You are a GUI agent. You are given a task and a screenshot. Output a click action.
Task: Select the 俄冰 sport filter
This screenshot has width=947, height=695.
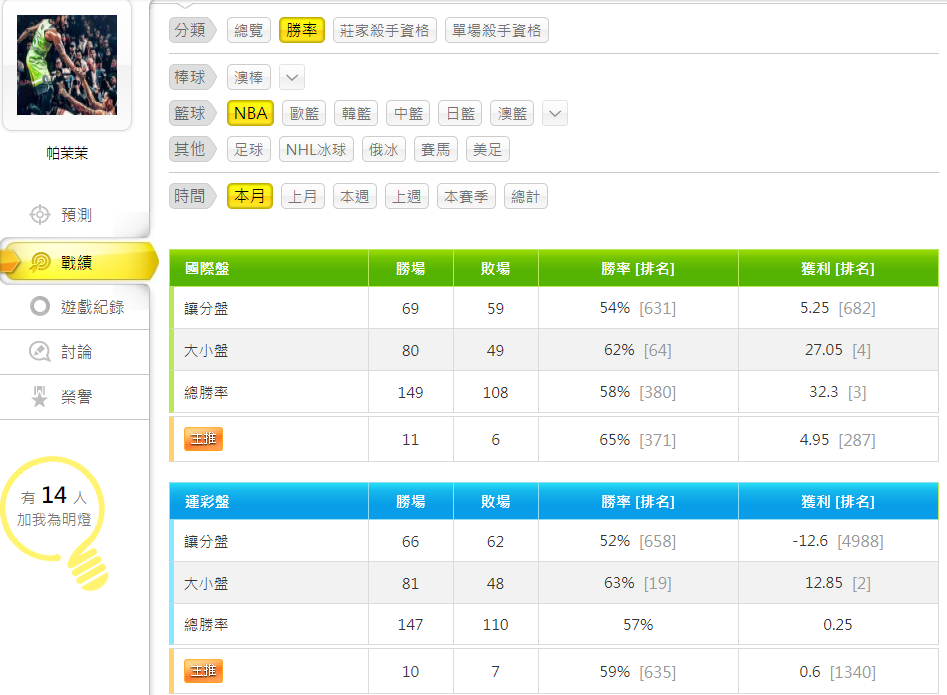(x=384, y=149)
